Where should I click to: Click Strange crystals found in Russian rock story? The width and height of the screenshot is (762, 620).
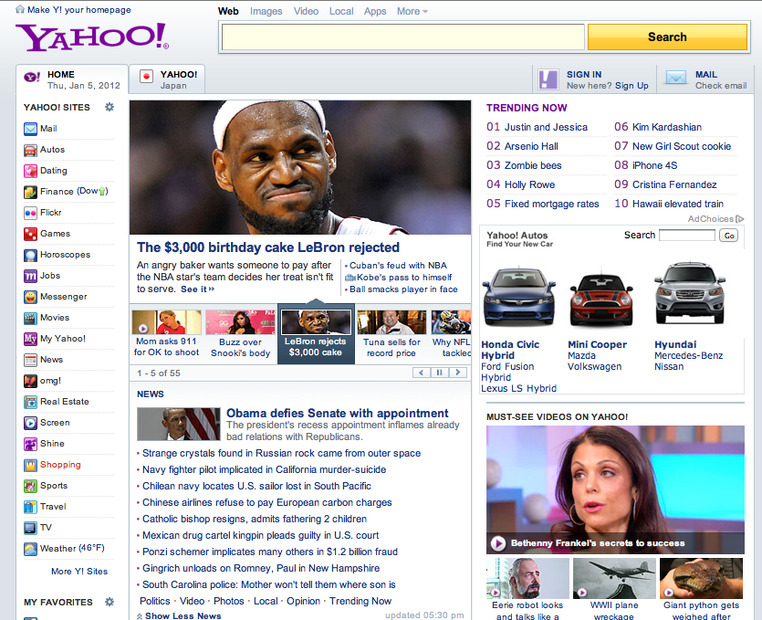(x=281, y=453)
